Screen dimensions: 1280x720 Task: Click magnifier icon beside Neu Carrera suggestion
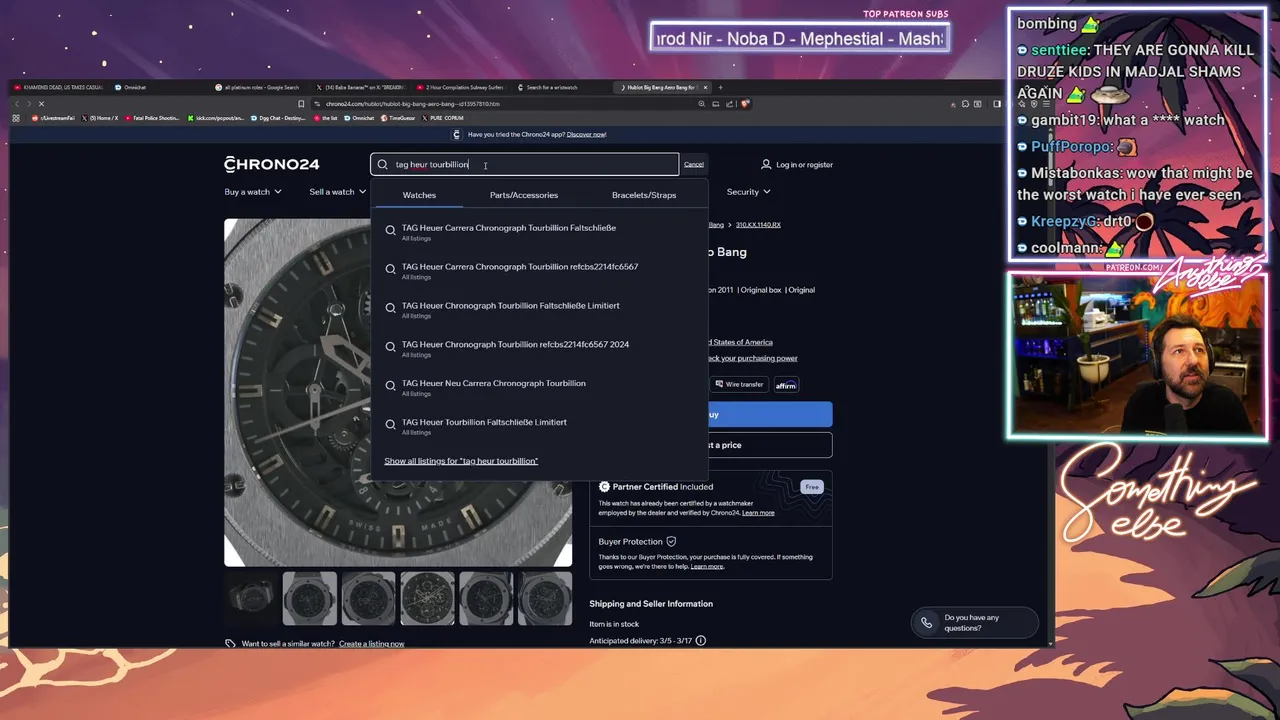[390, 386]
